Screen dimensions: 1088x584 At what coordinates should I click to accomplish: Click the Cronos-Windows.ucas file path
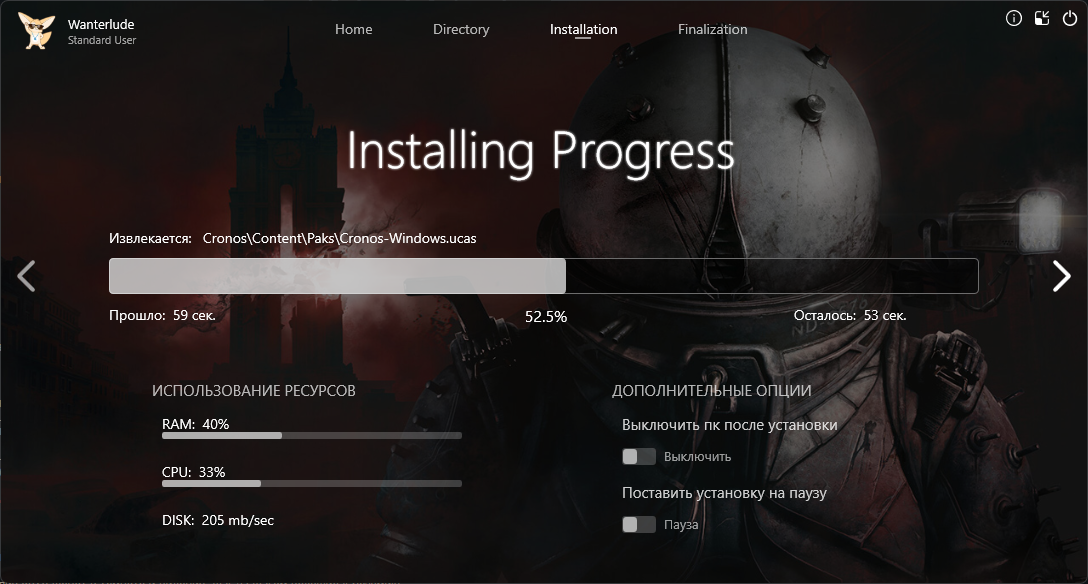click(x=339, y=238)
